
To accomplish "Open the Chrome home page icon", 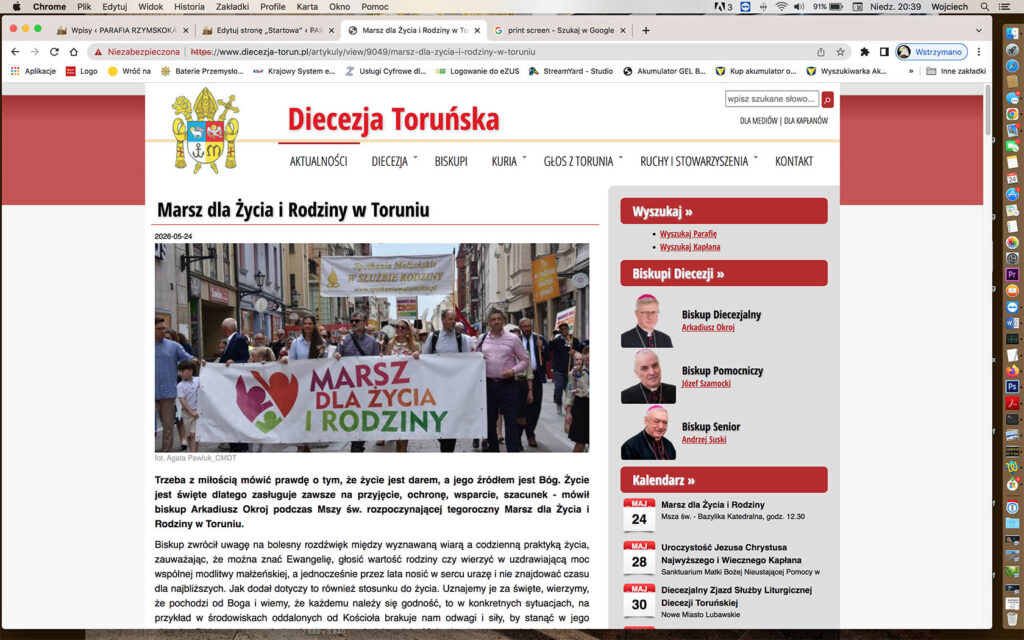I will [74, 52].
